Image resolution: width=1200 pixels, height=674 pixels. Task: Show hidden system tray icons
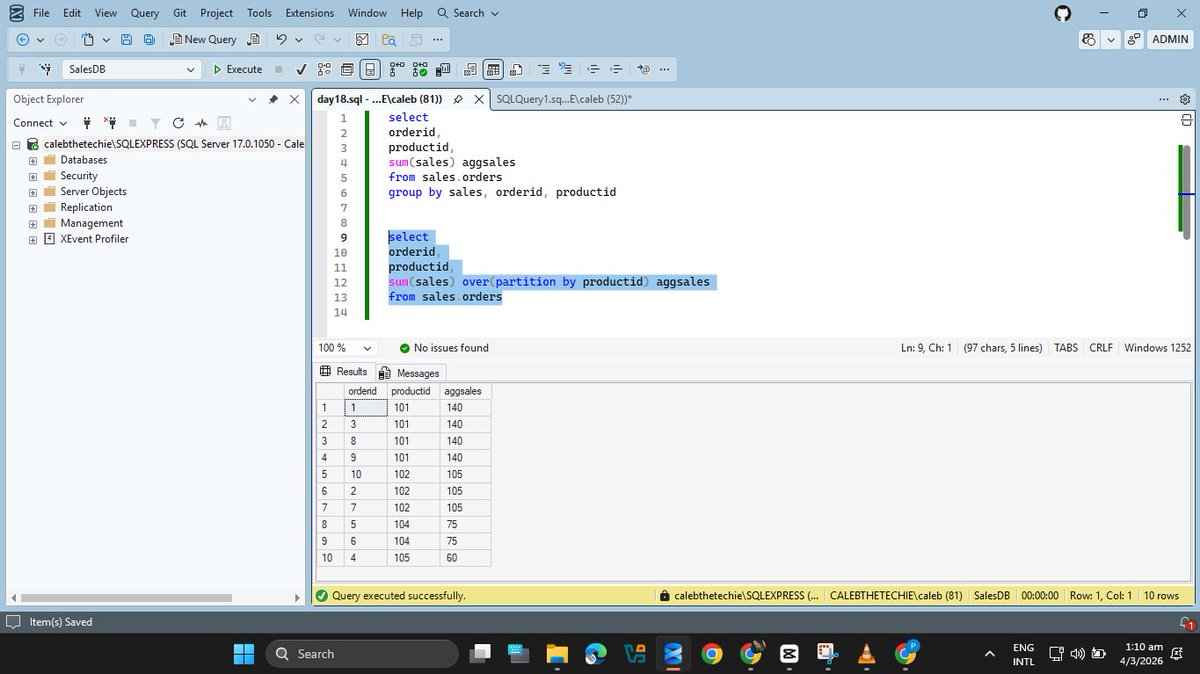[x=990, y=654]
